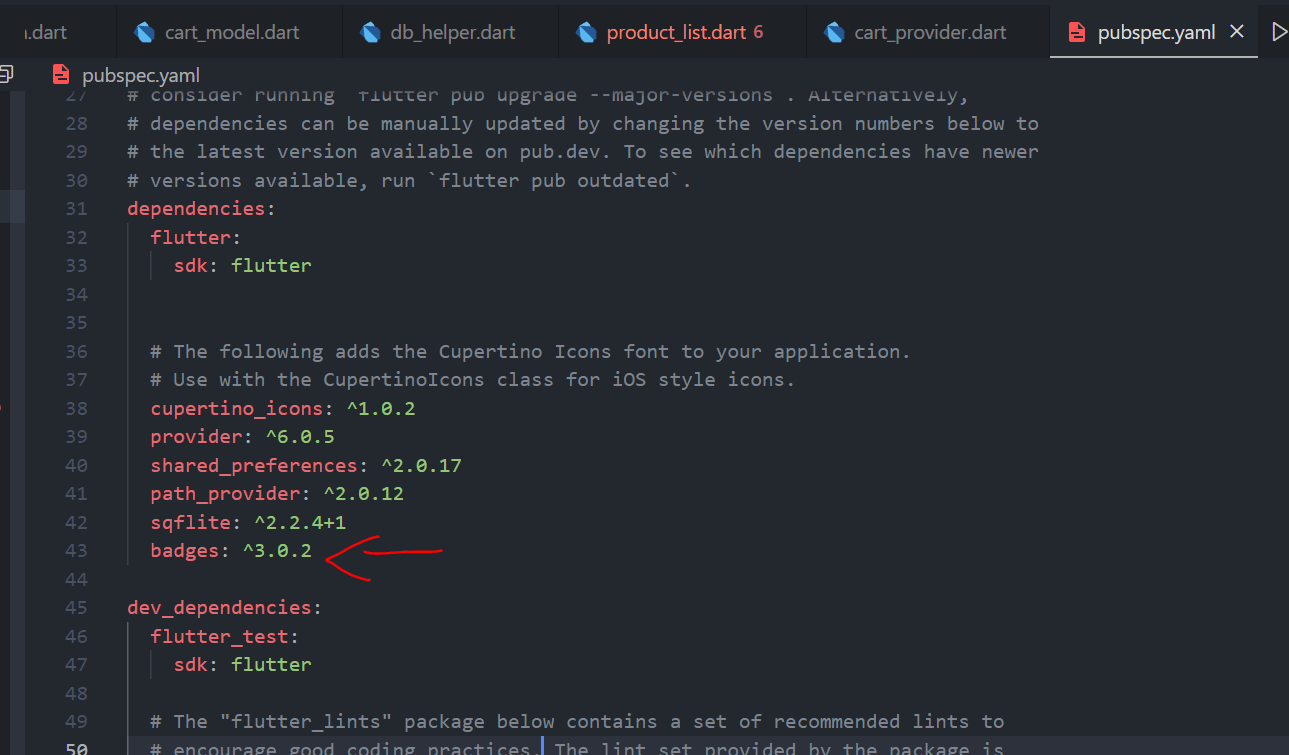The image size is (1289, 755).
Task: Click the 'dependencies:' key on line 31
Action: [x=201, y=209]
